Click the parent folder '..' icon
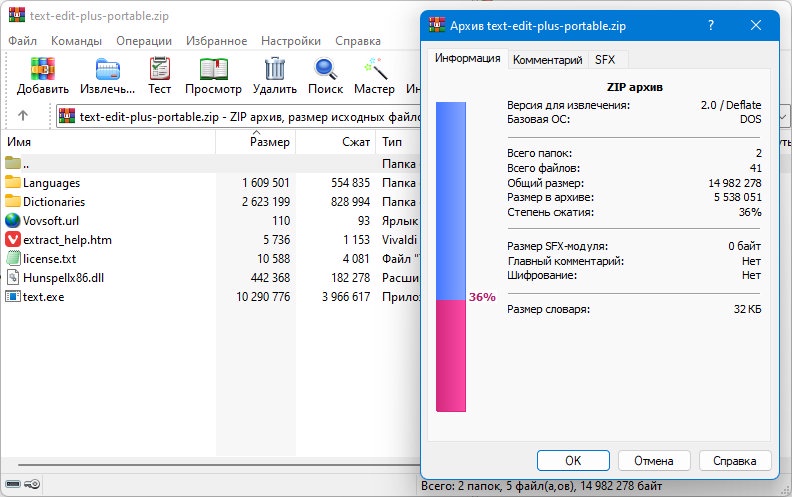 [13, 163]
